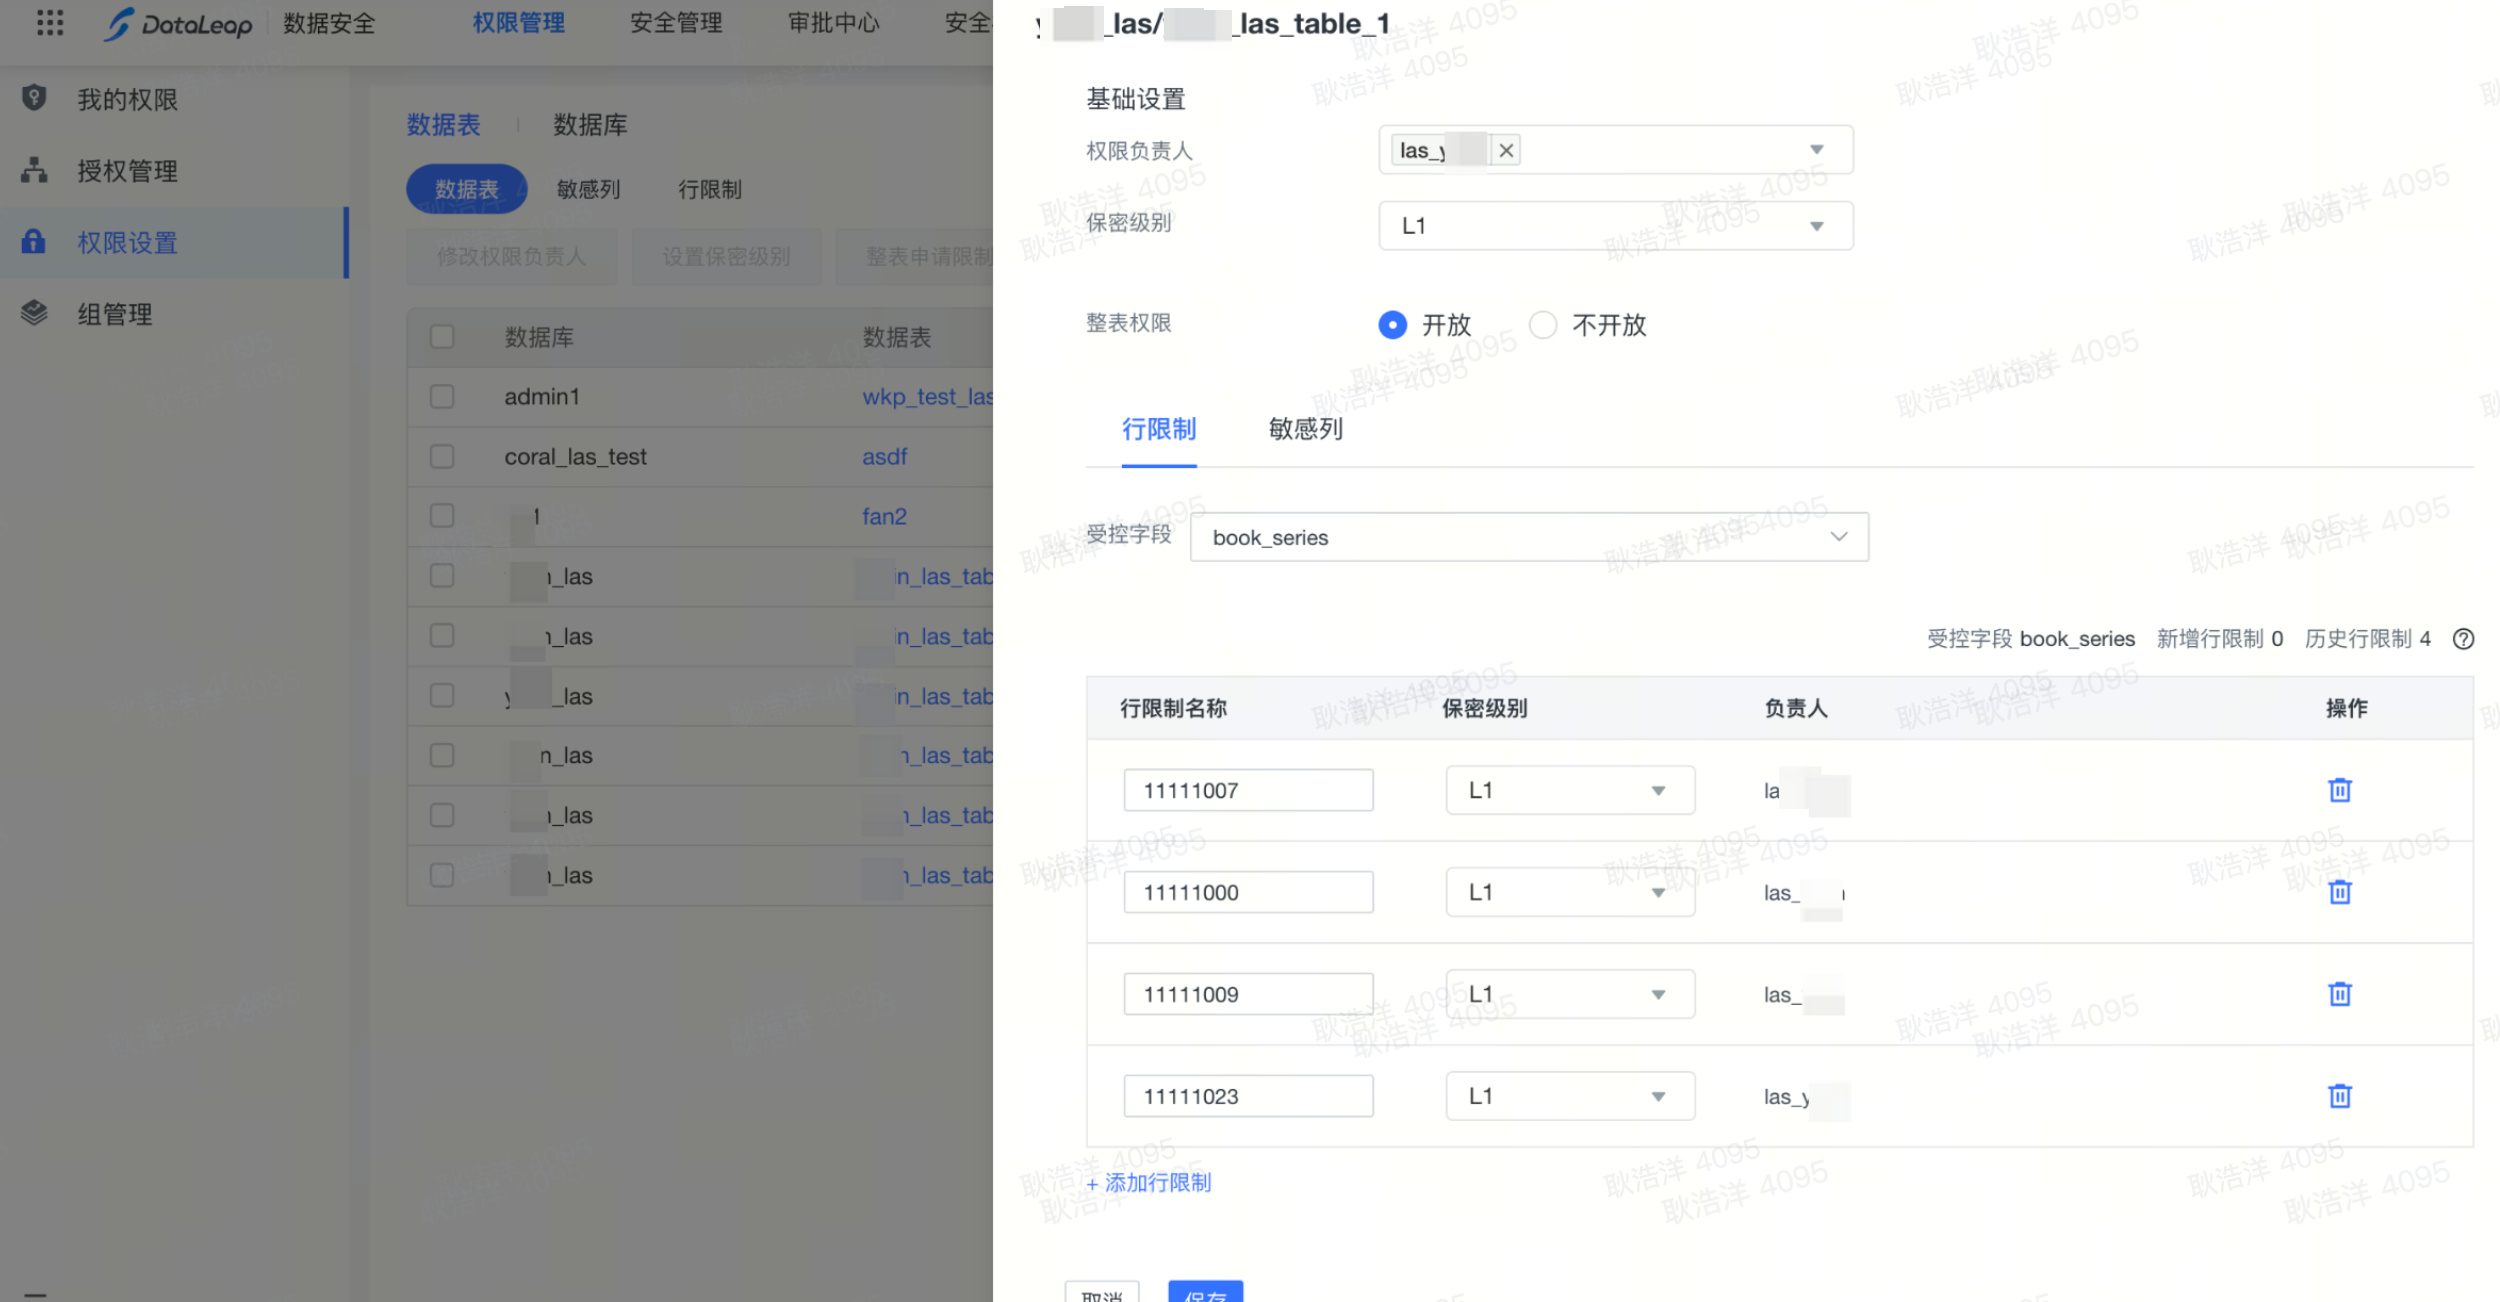The height and width of the screenshot is (1302, 2500).
Task: Click the 组管理 layers icon
Action: 34,313
